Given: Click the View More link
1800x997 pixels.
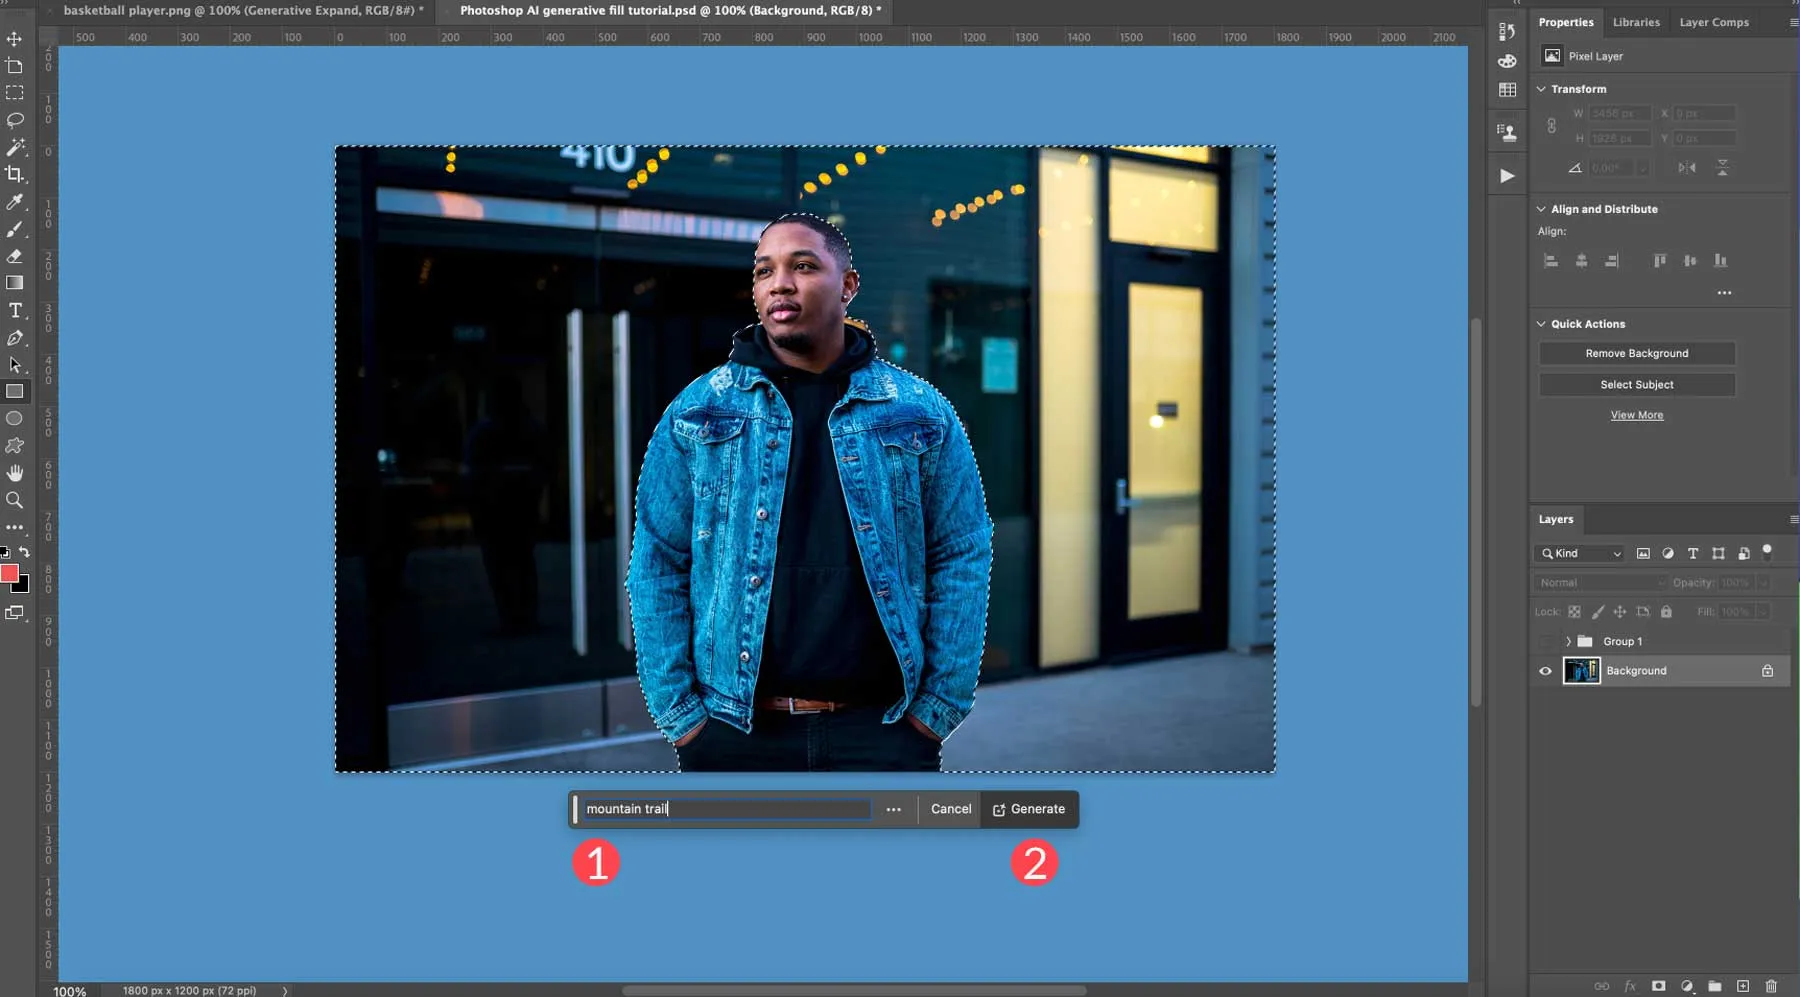Looking at the screenshot, I should coord(1637,415).
